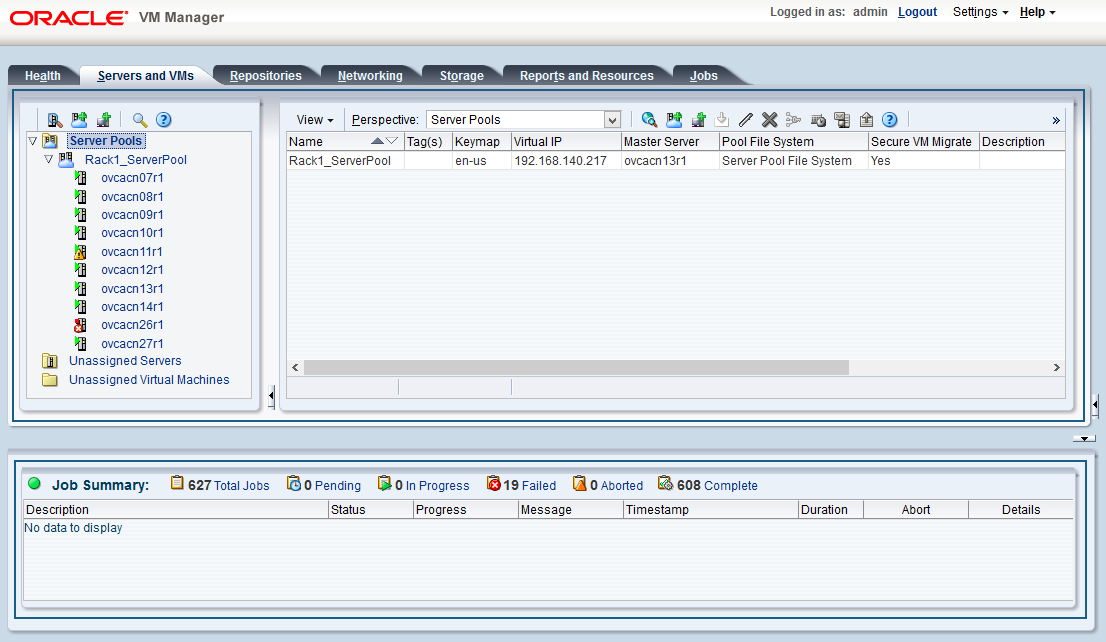Image resolution: width=1106 pixels, height=642 pixels.
Task: Open the Settings menu
Action: 979,12
